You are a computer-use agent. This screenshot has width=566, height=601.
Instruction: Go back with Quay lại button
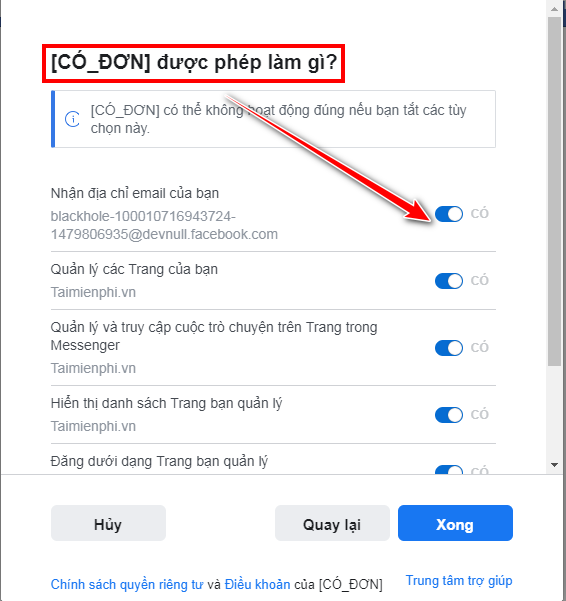(x=332, y=523)
